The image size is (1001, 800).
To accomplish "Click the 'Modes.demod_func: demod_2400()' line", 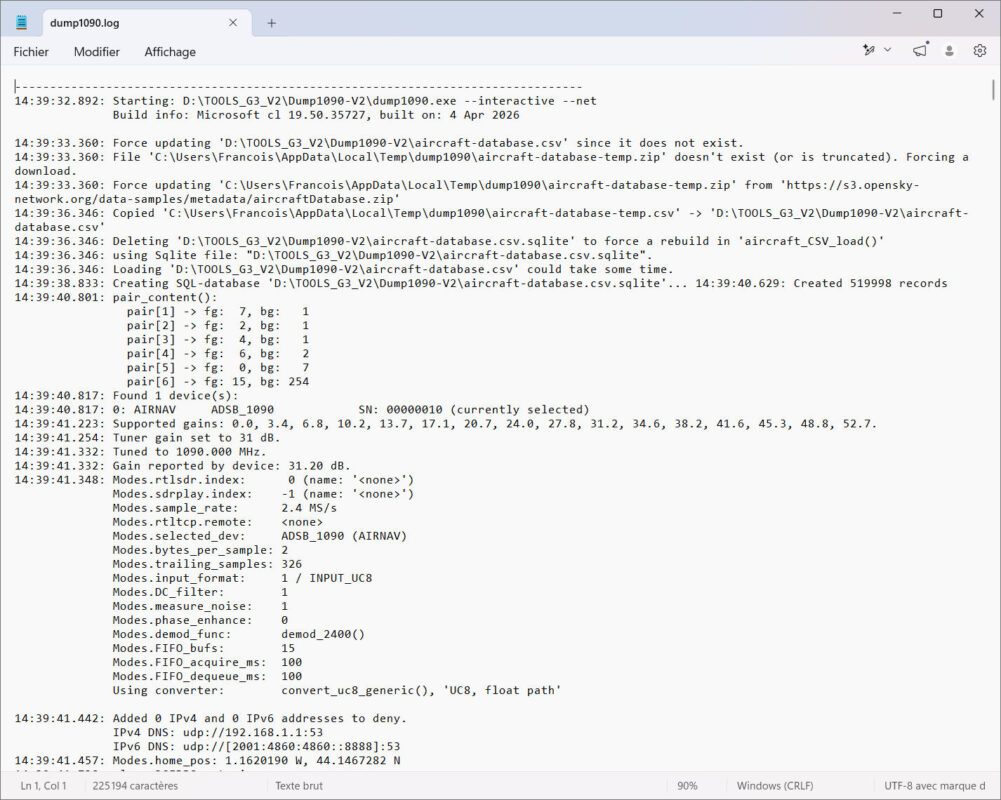I will tap(239, 635).
